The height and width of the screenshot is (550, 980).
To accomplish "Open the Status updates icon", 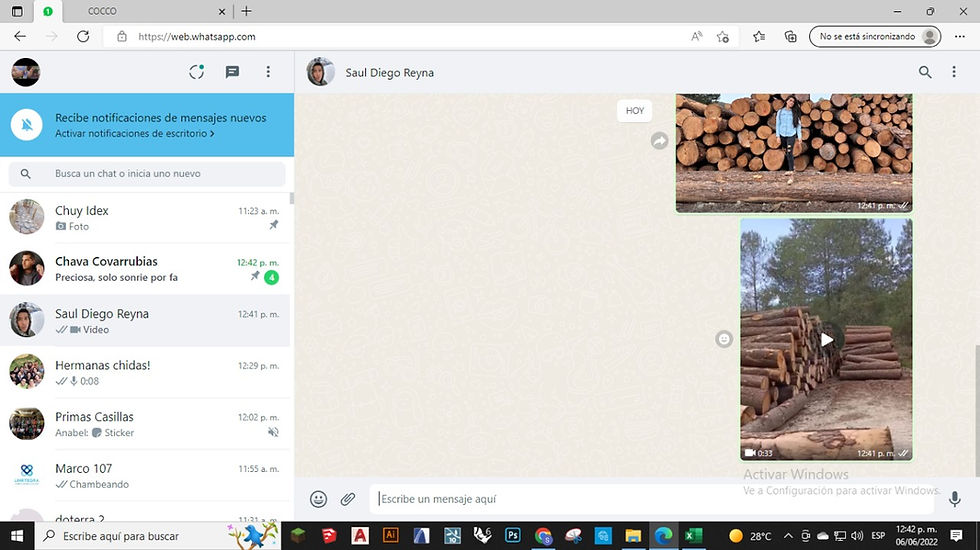I will (x=197, y=72).
